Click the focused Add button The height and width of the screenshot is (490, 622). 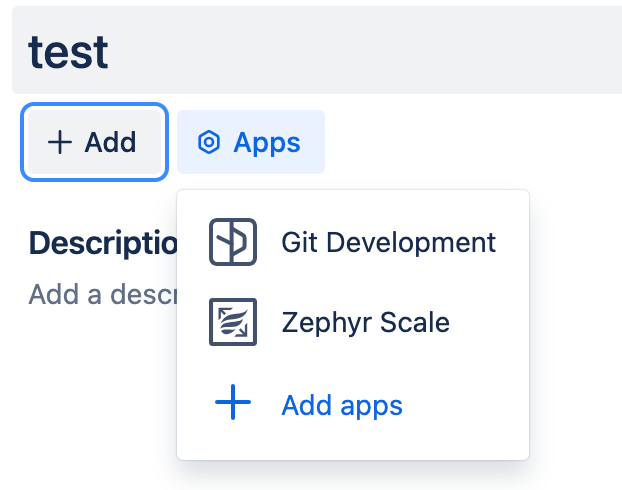pos(94,142)
